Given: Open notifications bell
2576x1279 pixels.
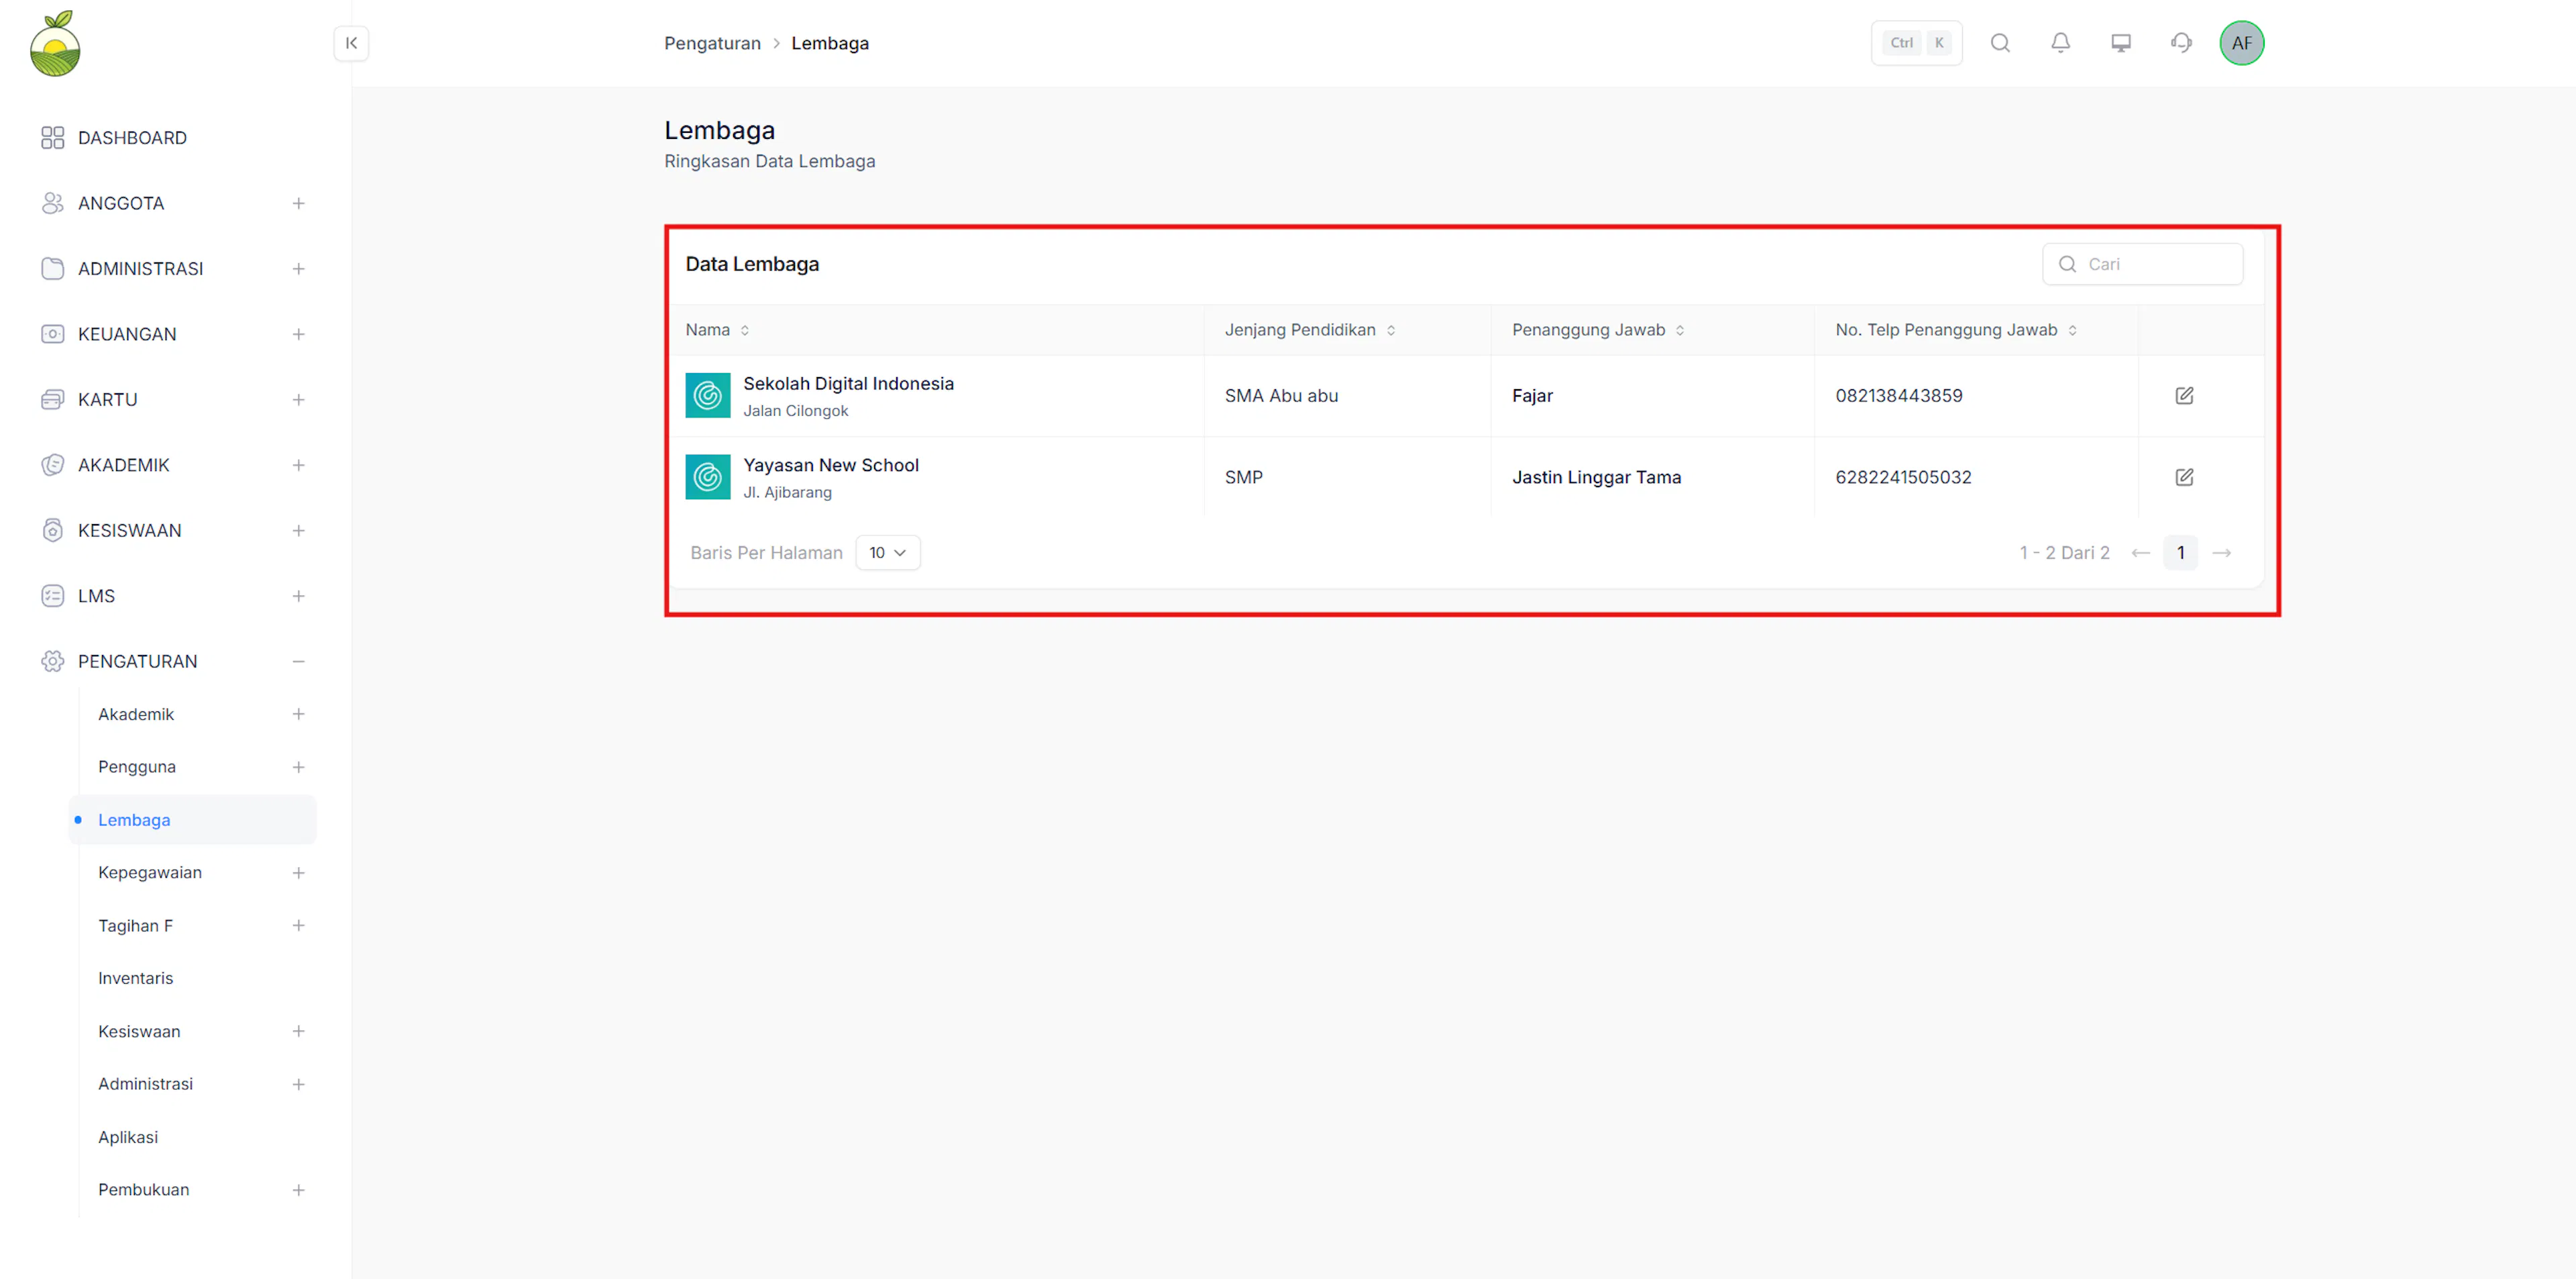Looking at the screenshot, I should pyautogui.click(x=2060, y=43).
